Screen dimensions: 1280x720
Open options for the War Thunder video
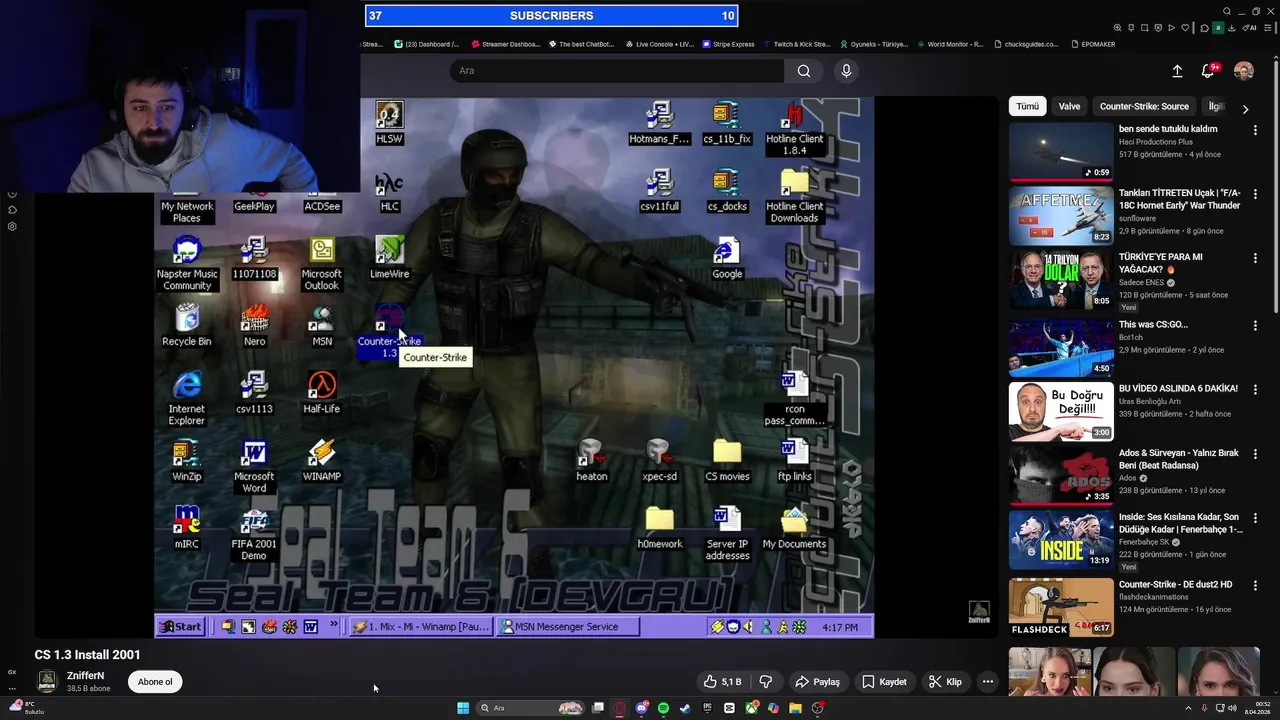click(x=1255, y=194)
